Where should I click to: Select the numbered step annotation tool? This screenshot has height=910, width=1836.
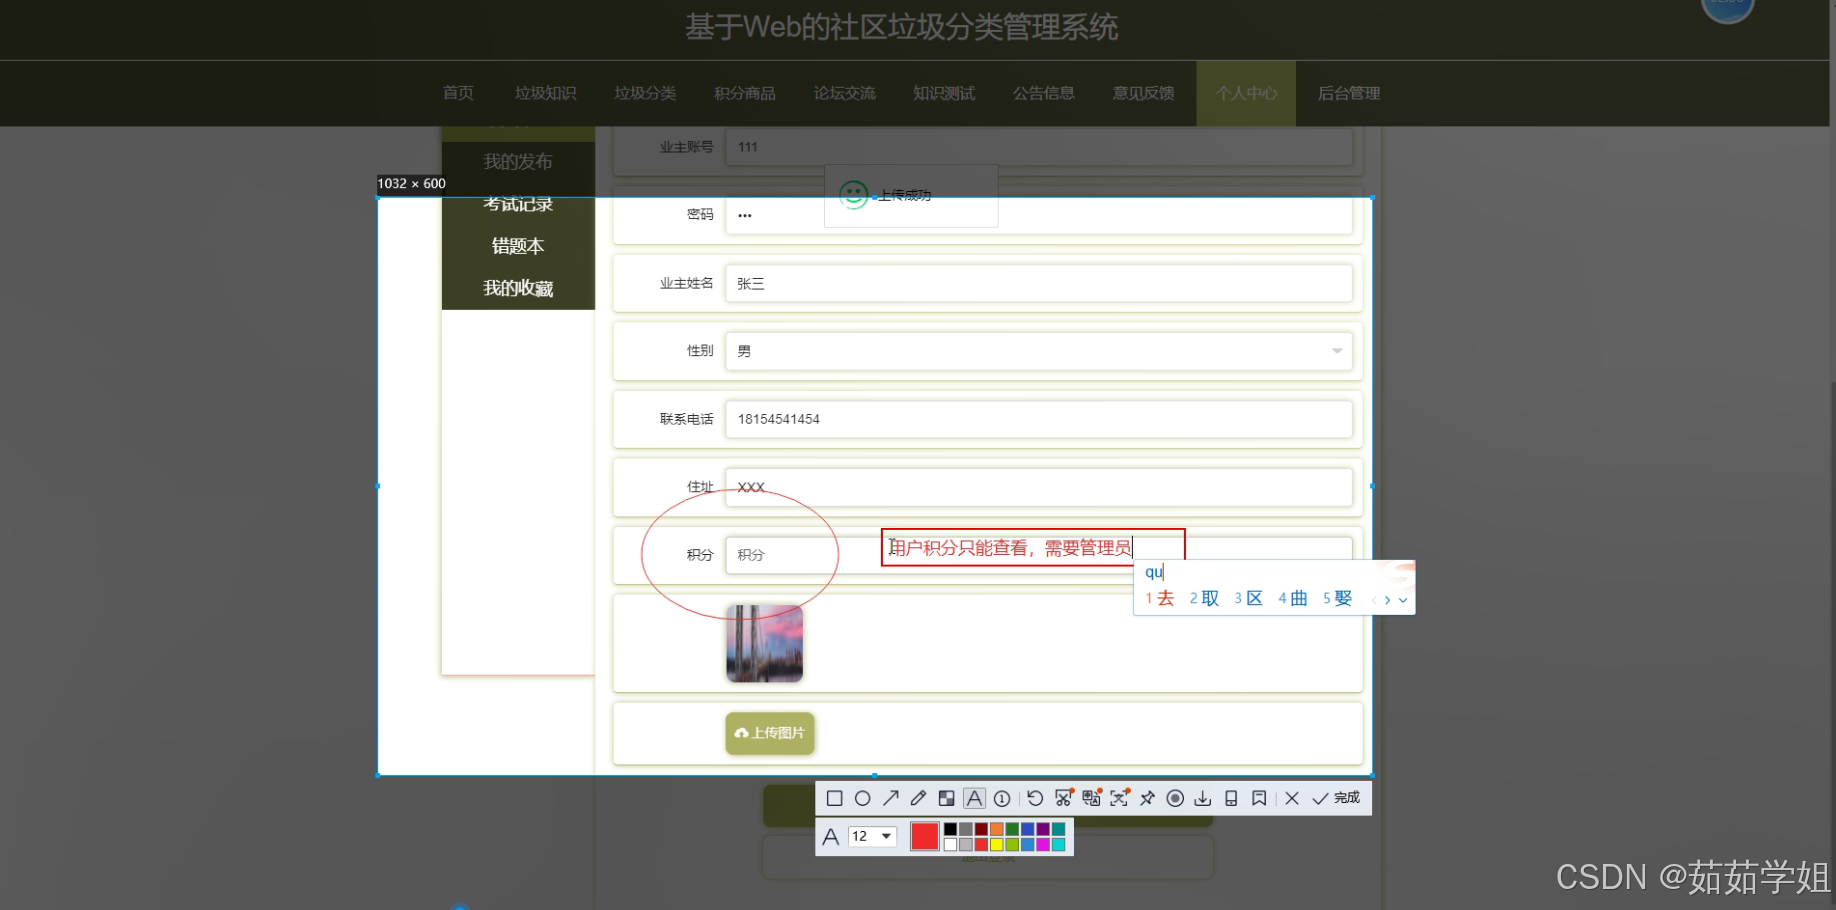click(x=1002, y=798)
